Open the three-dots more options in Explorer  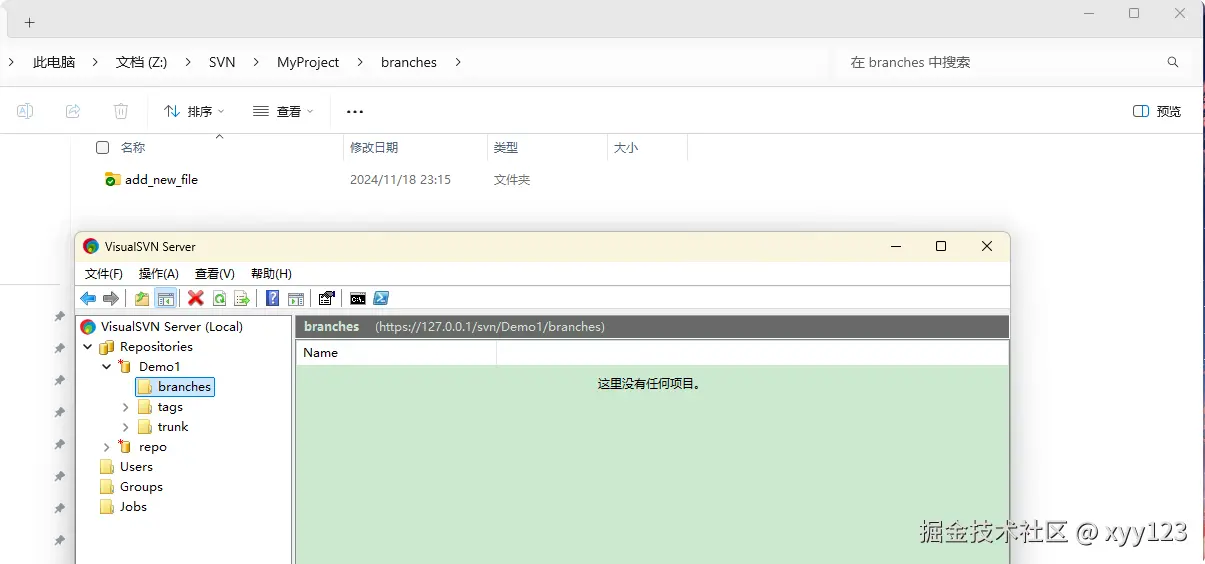tap(354, 112)
